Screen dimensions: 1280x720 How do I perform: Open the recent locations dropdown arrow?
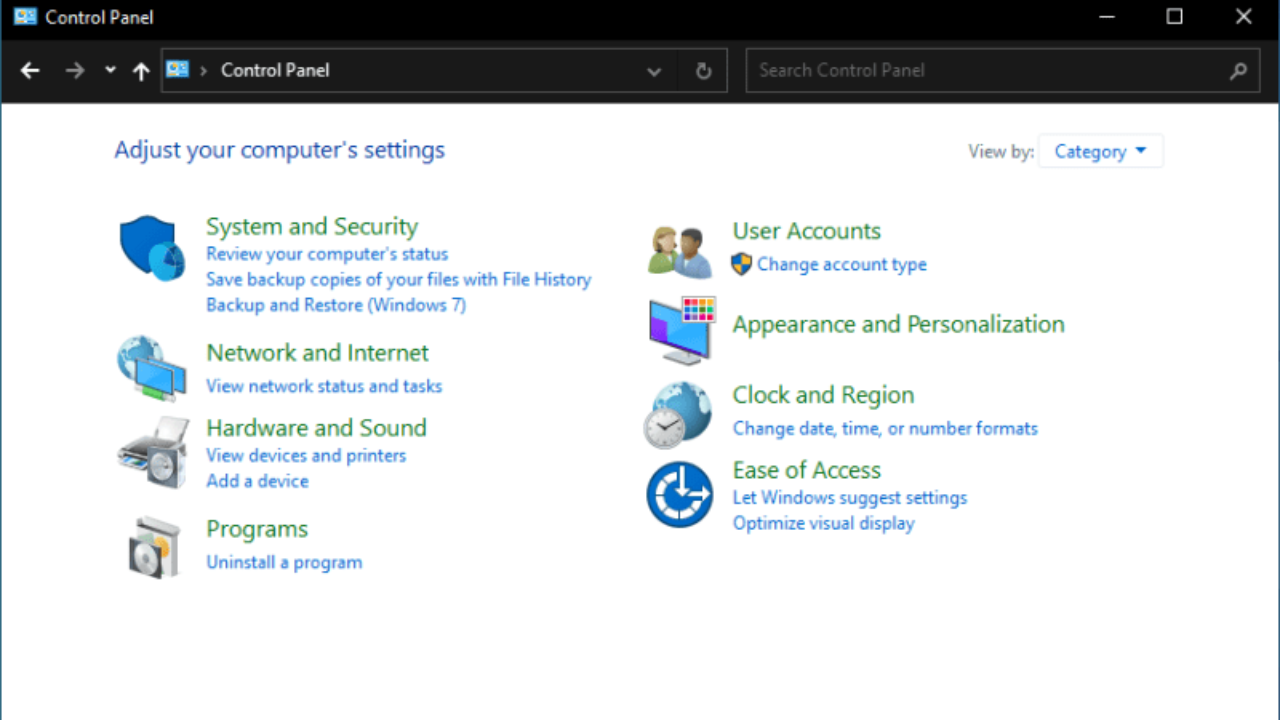pos(110,70)
